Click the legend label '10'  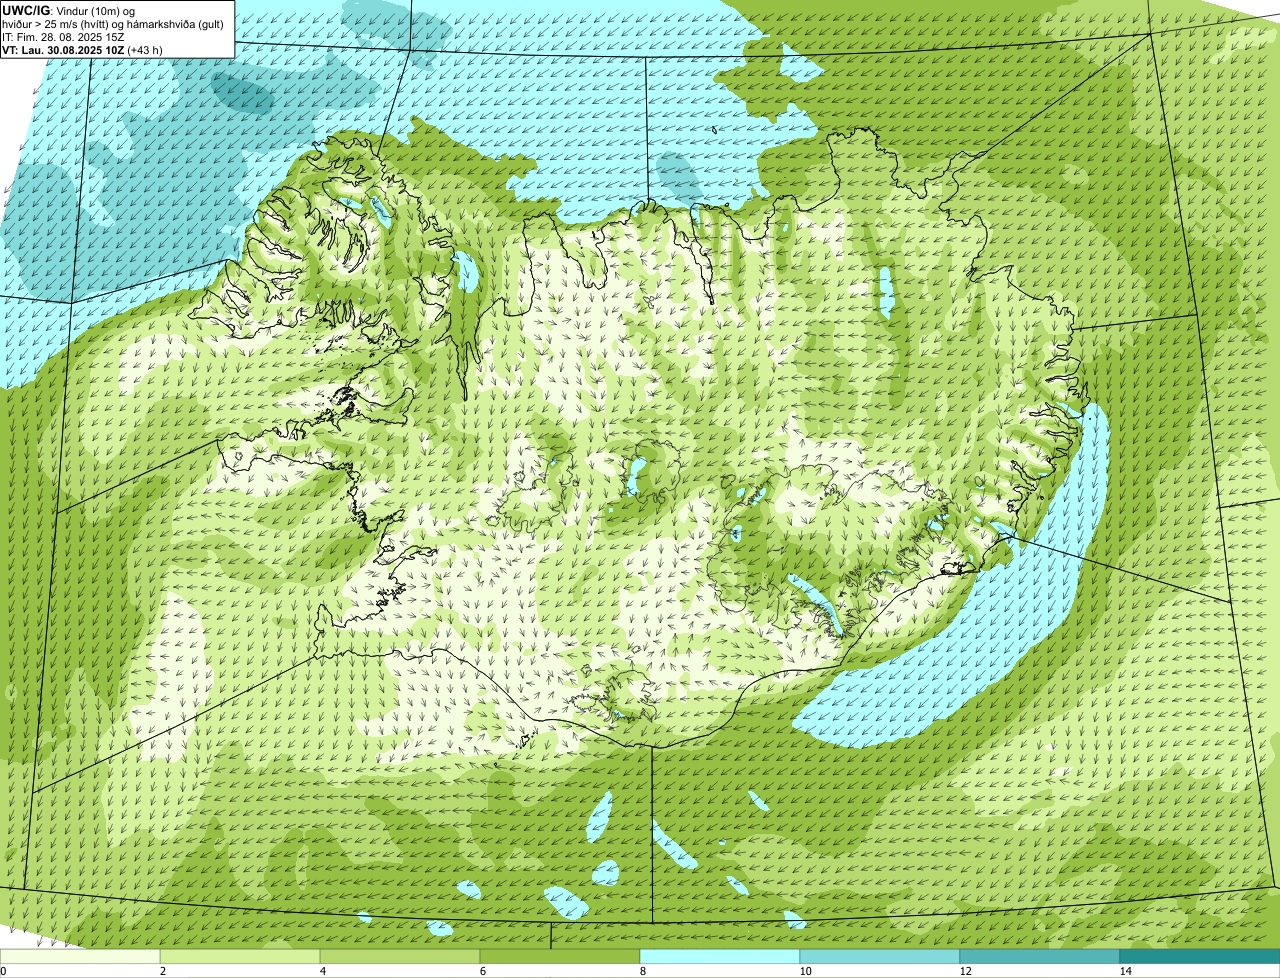pyautogui.click(x=805, y=971)
